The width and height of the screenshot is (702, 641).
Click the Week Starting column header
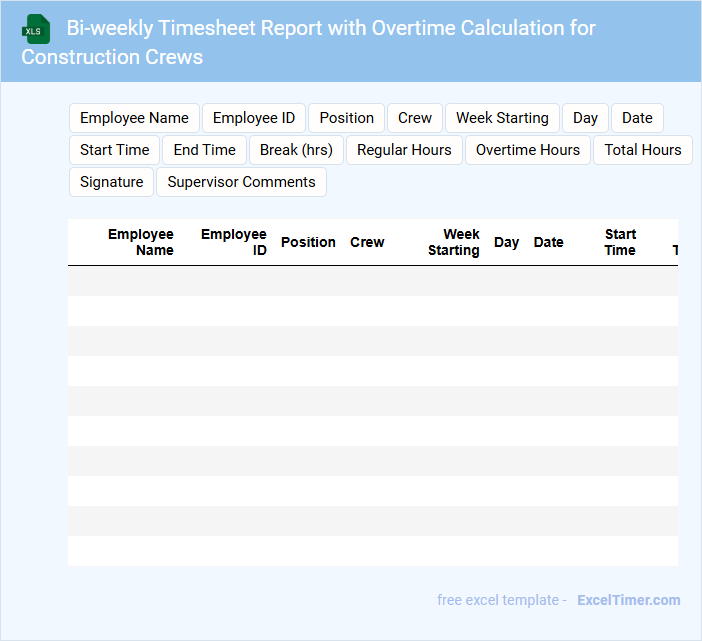pyautogui.click(x=454, y=242)
